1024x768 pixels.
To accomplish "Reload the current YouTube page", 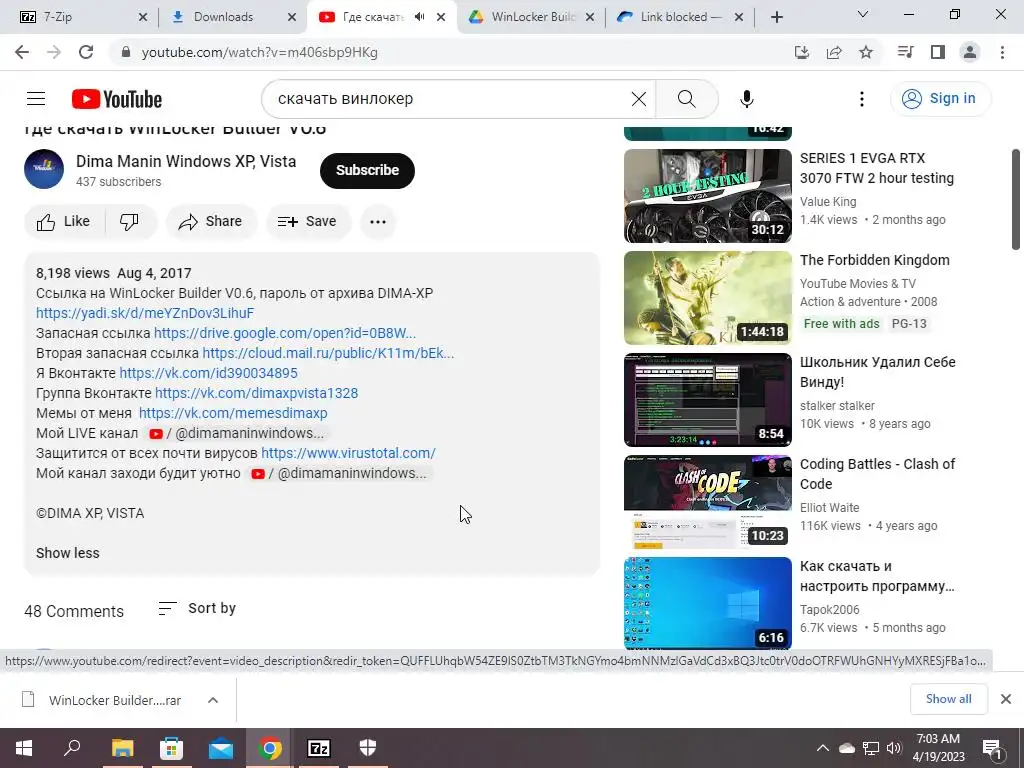I will [86, 52].
